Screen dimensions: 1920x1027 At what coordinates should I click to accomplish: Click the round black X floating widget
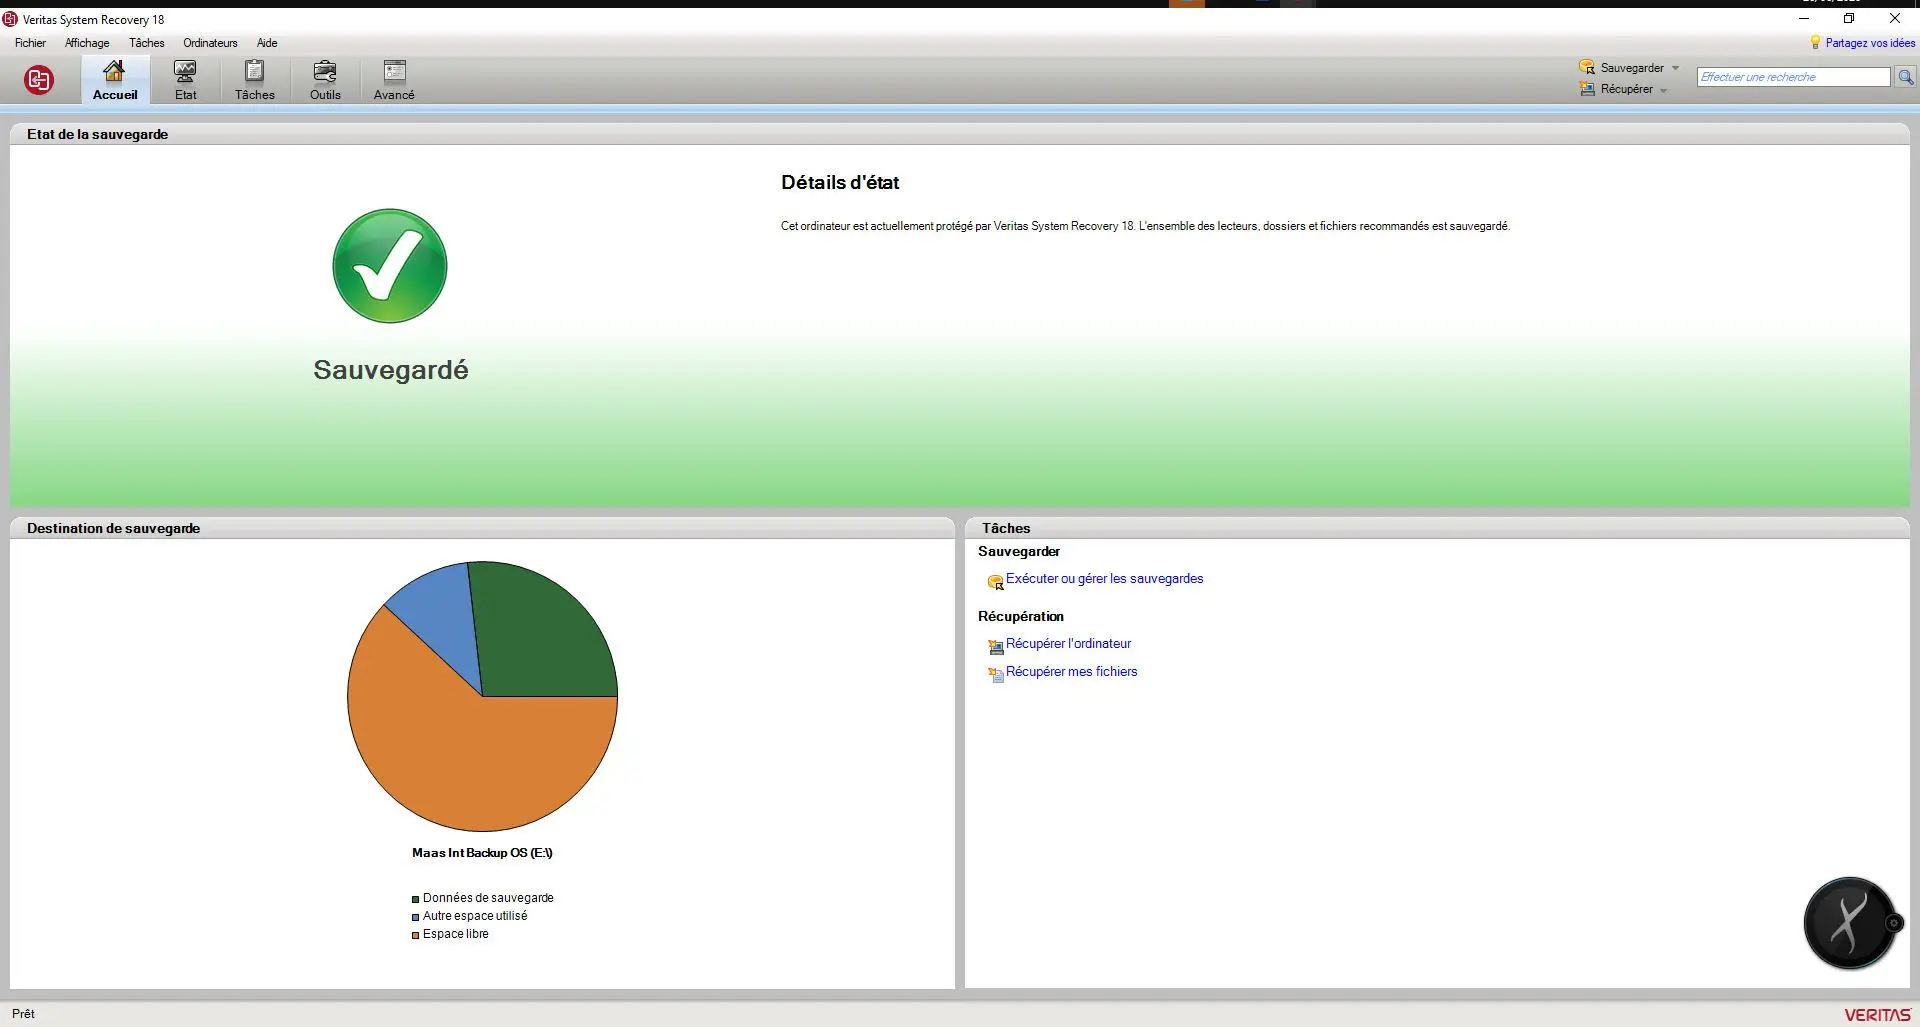tap(1850, 923)
